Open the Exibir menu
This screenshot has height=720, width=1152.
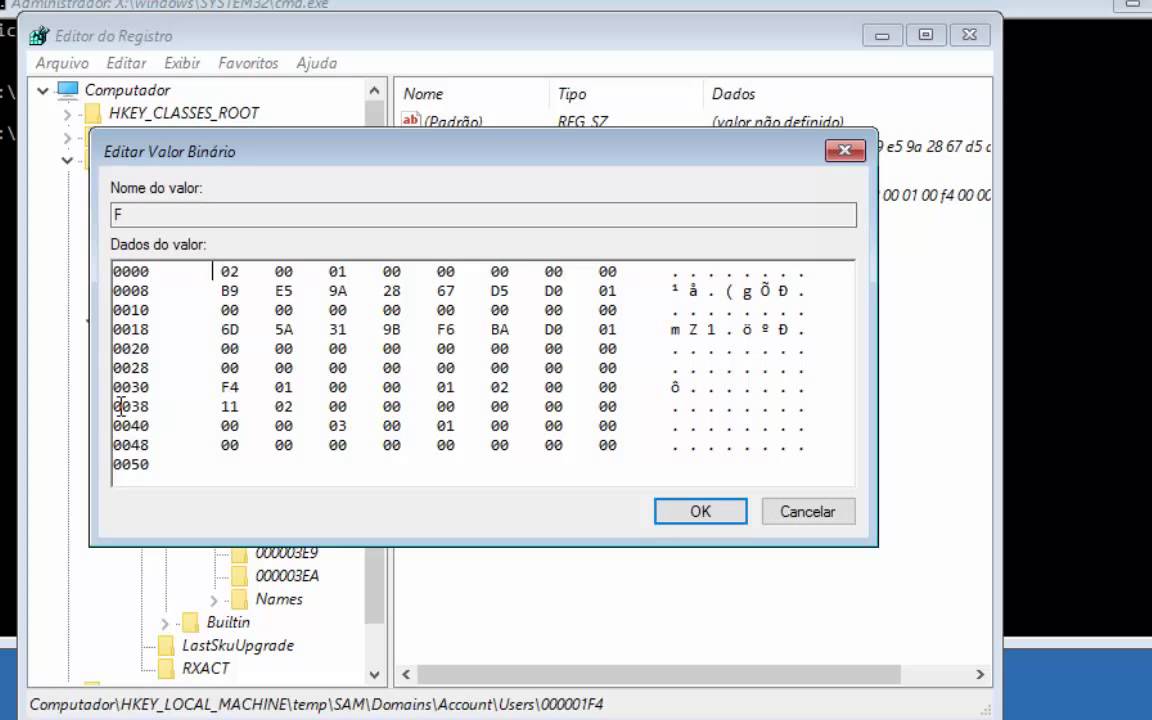182,63
